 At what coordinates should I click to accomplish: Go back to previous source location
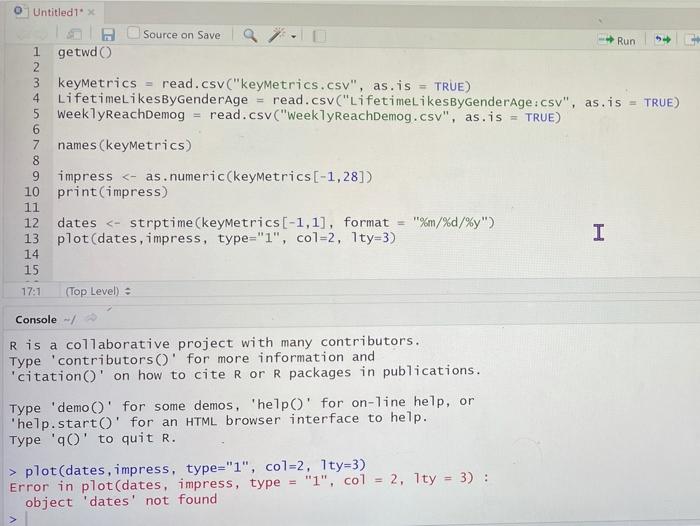point(22,35)
